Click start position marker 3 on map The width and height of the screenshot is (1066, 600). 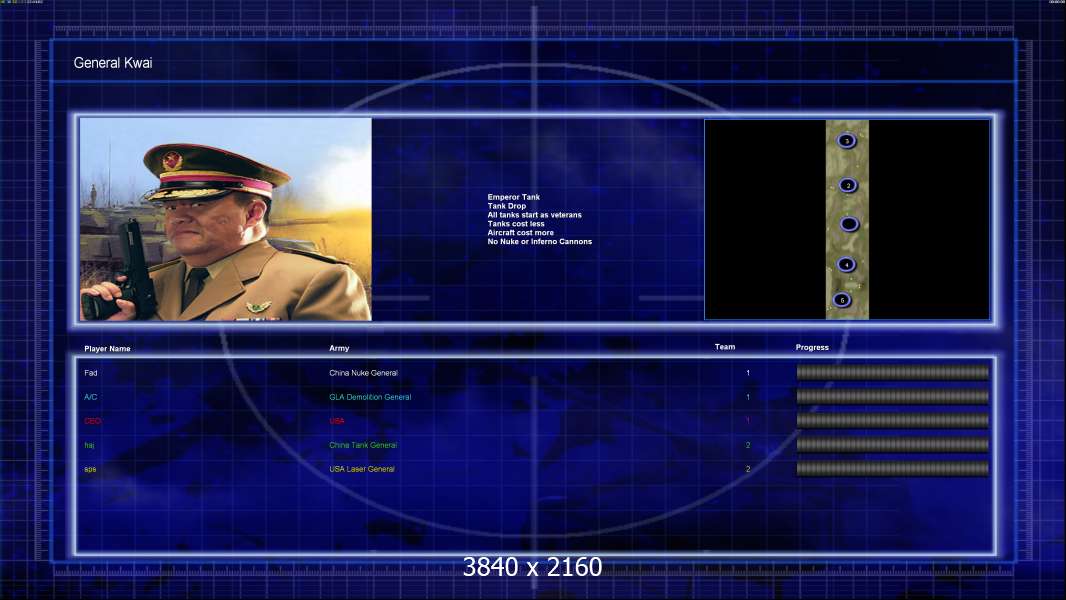tap(846, 141)
